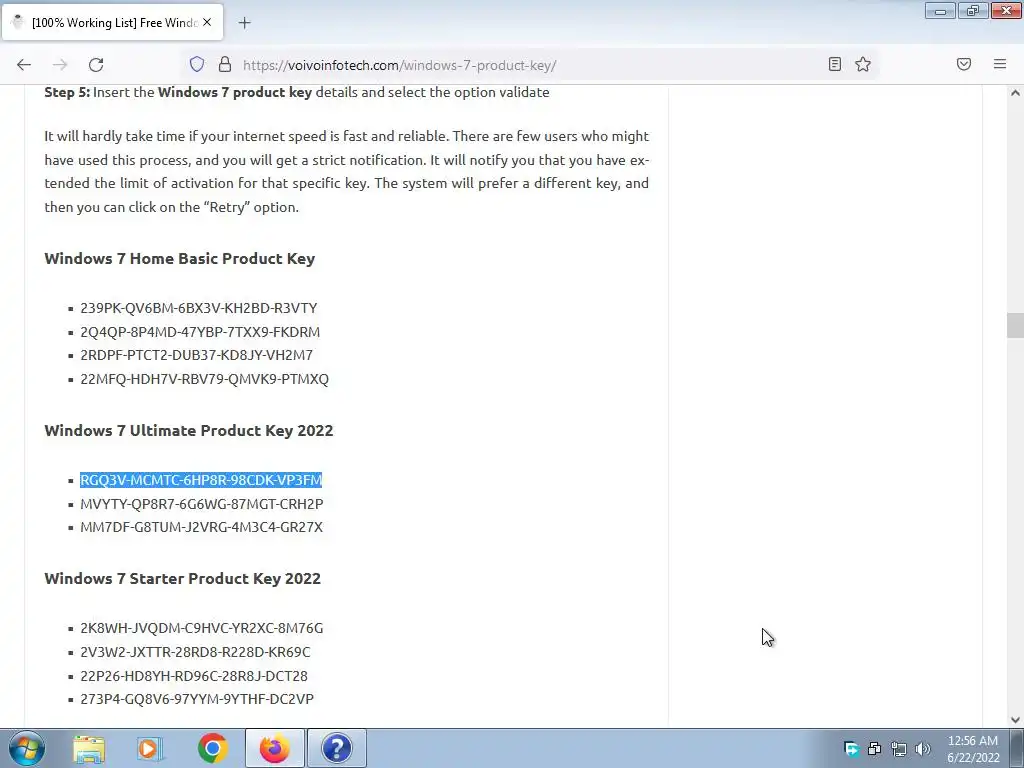Close the Free Windows tab
The image size is (1024, 768).
pos(207,22)
